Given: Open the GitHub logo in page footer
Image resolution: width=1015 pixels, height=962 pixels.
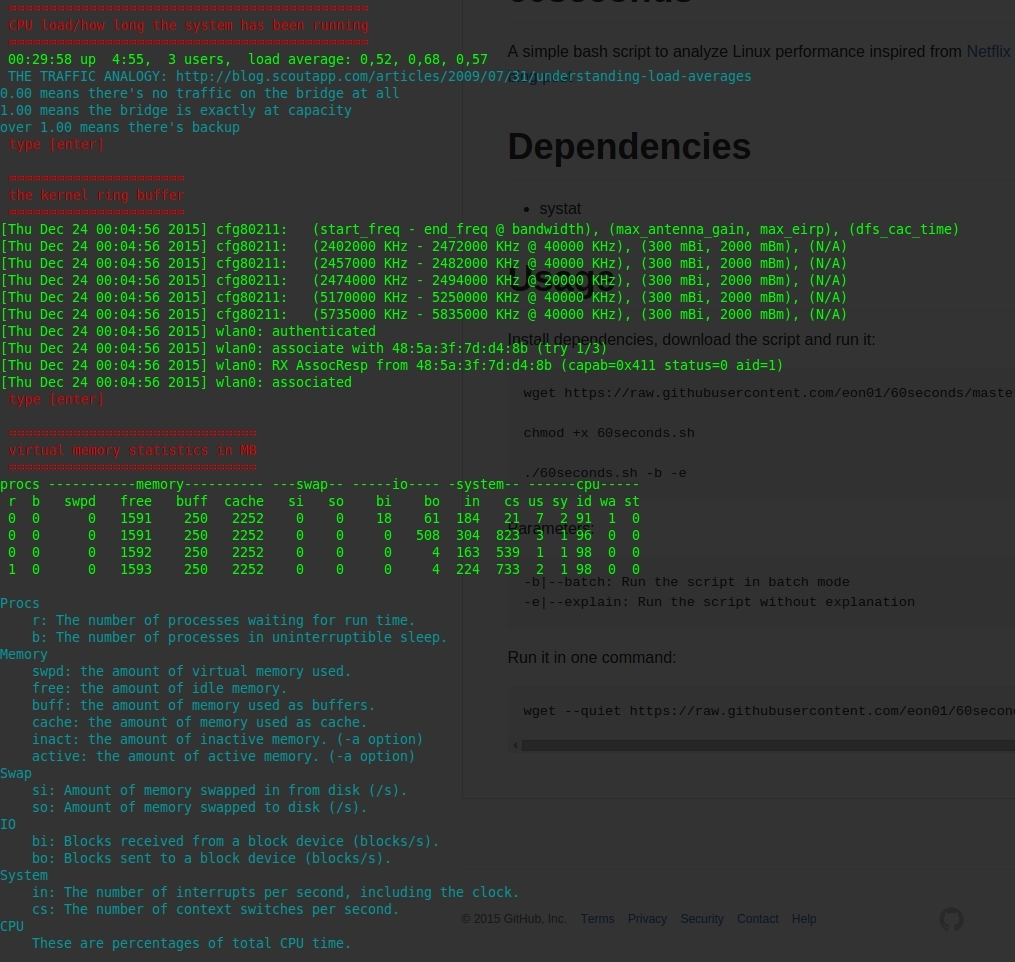Looking at the screenshot, I should (951, 919).
